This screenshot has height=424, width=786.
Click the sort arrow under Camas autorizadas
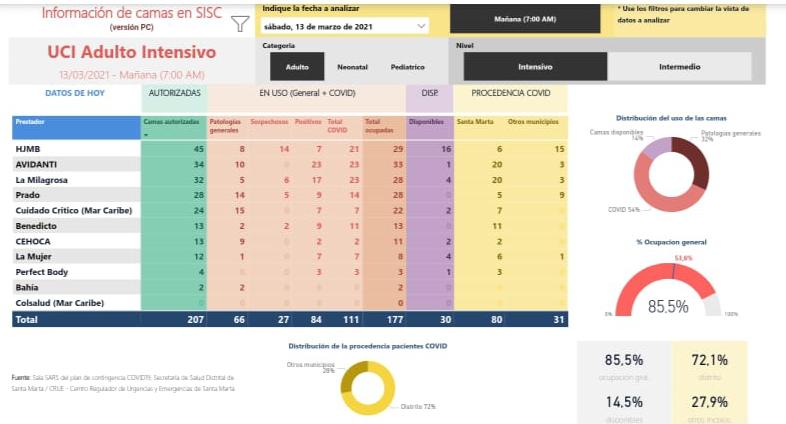point(147,134)
